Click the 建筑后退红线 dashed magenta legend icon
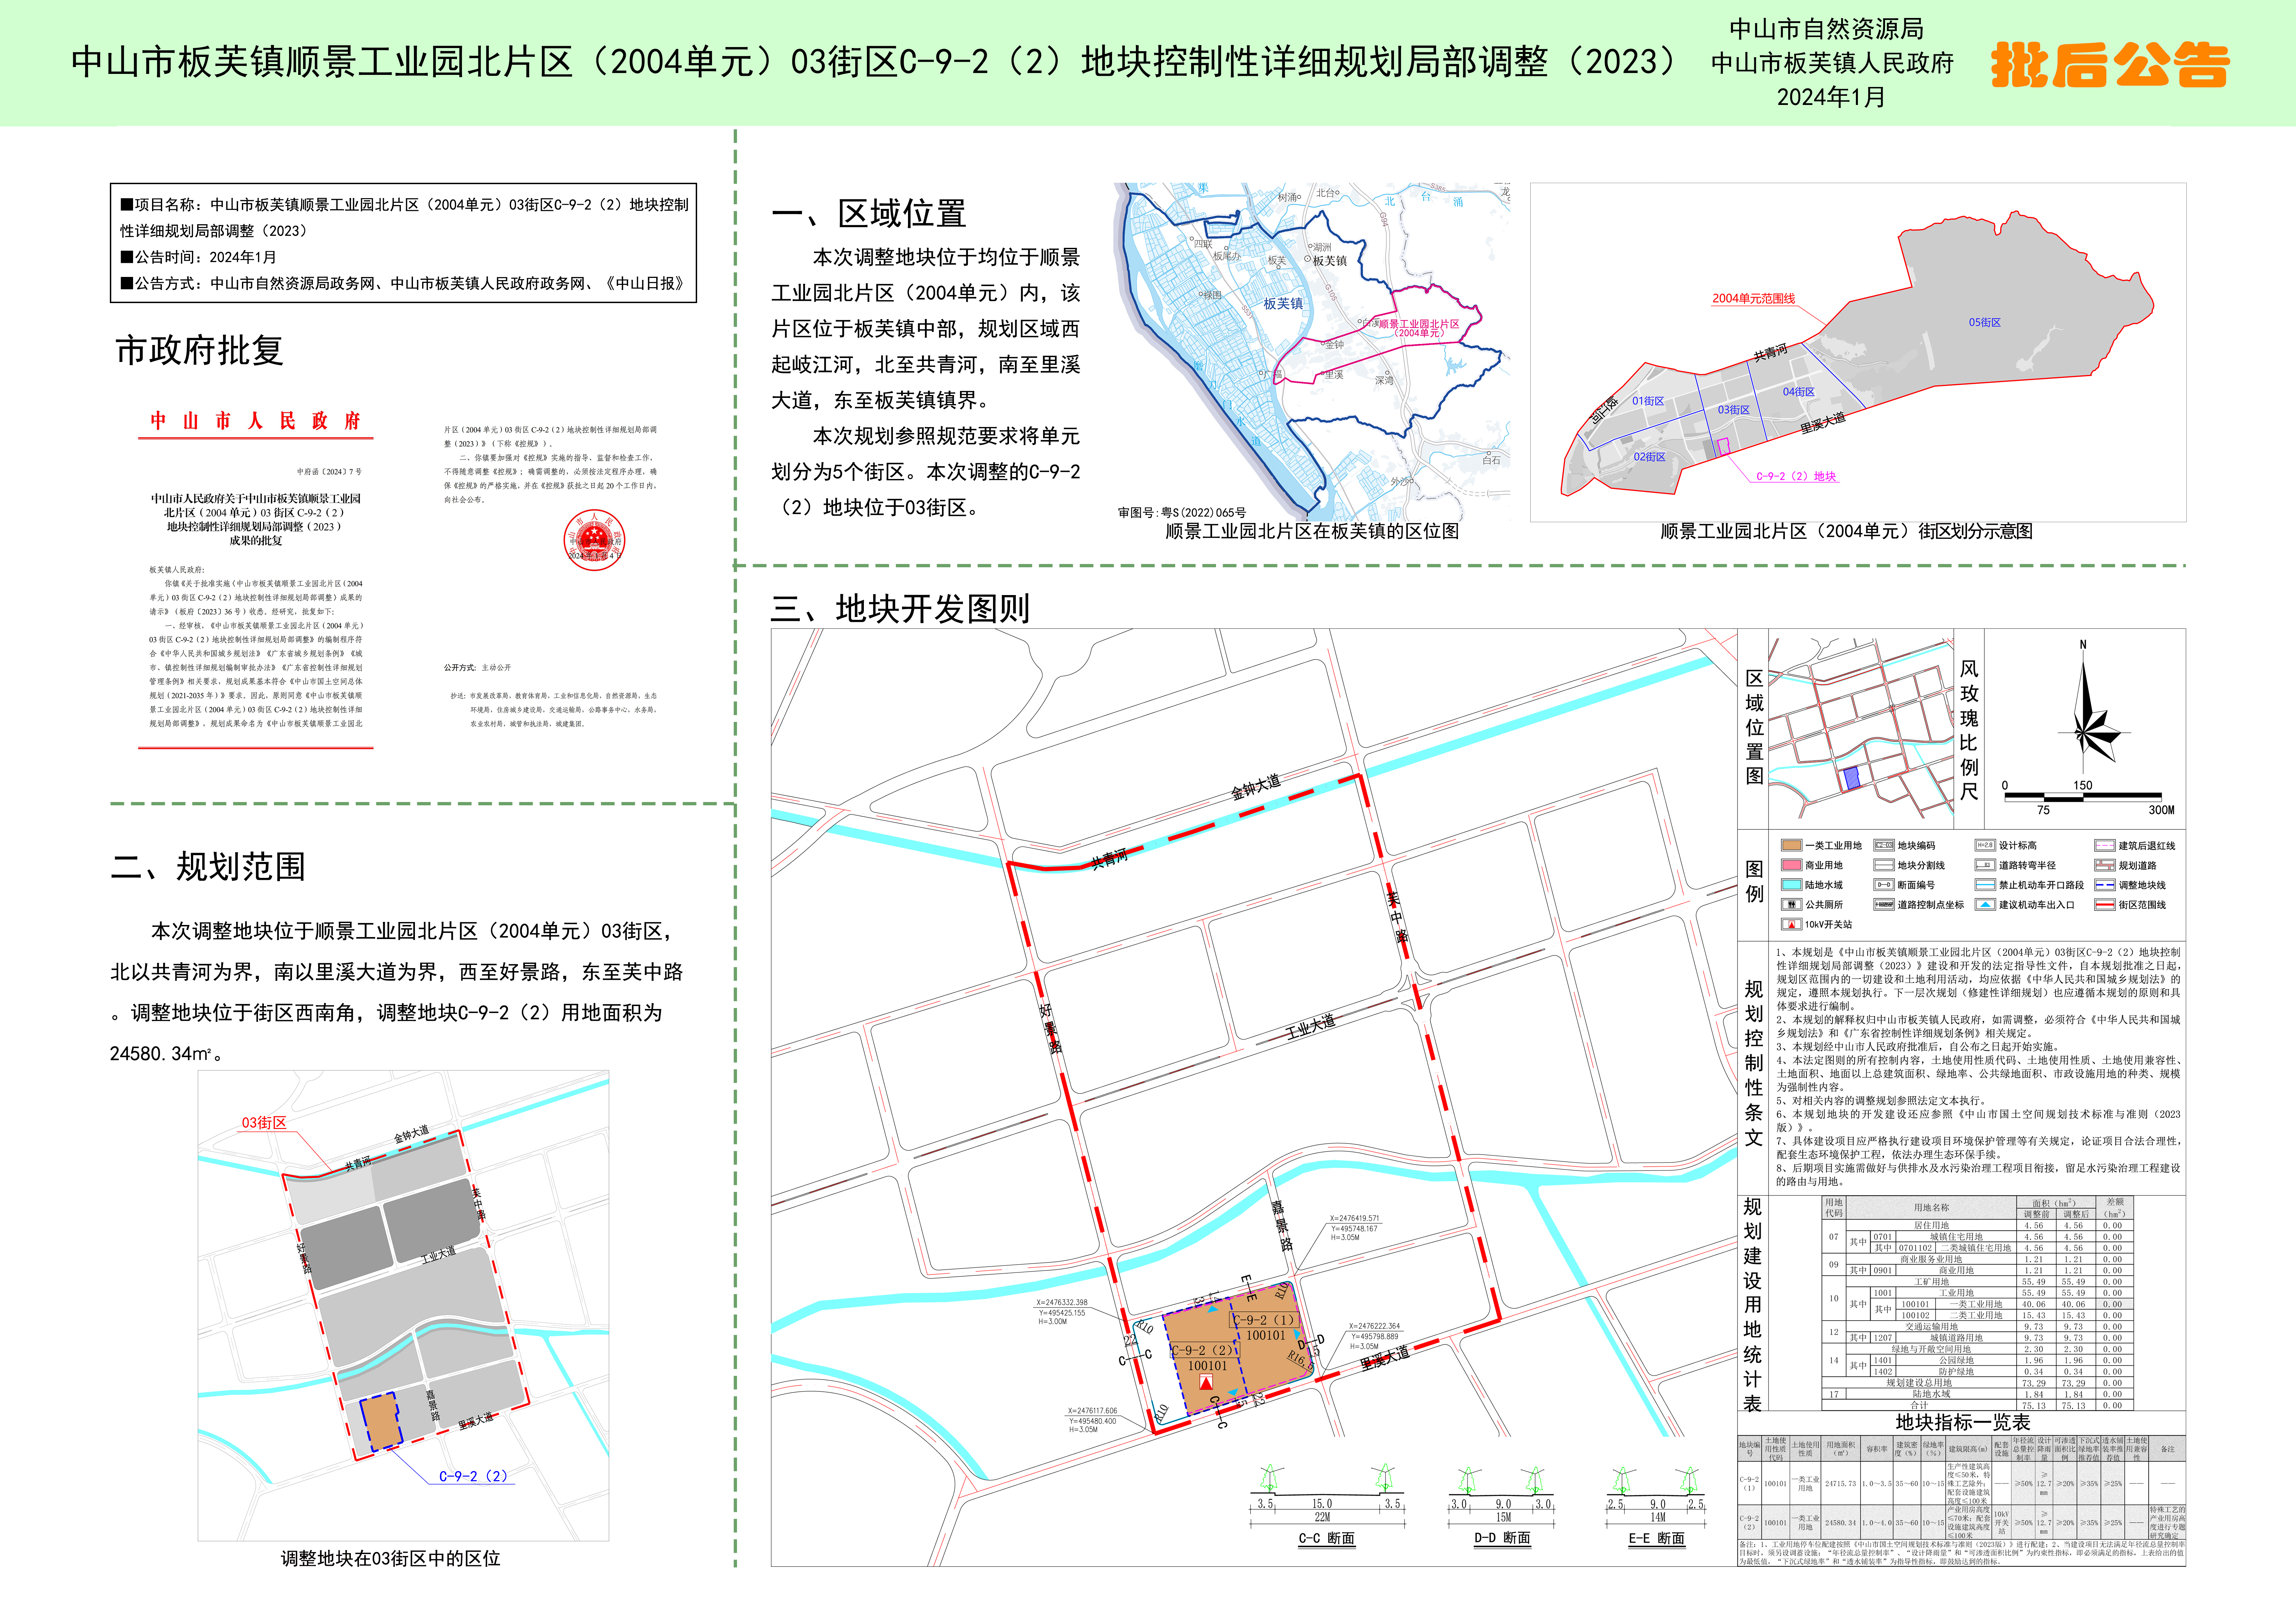 2105,845
